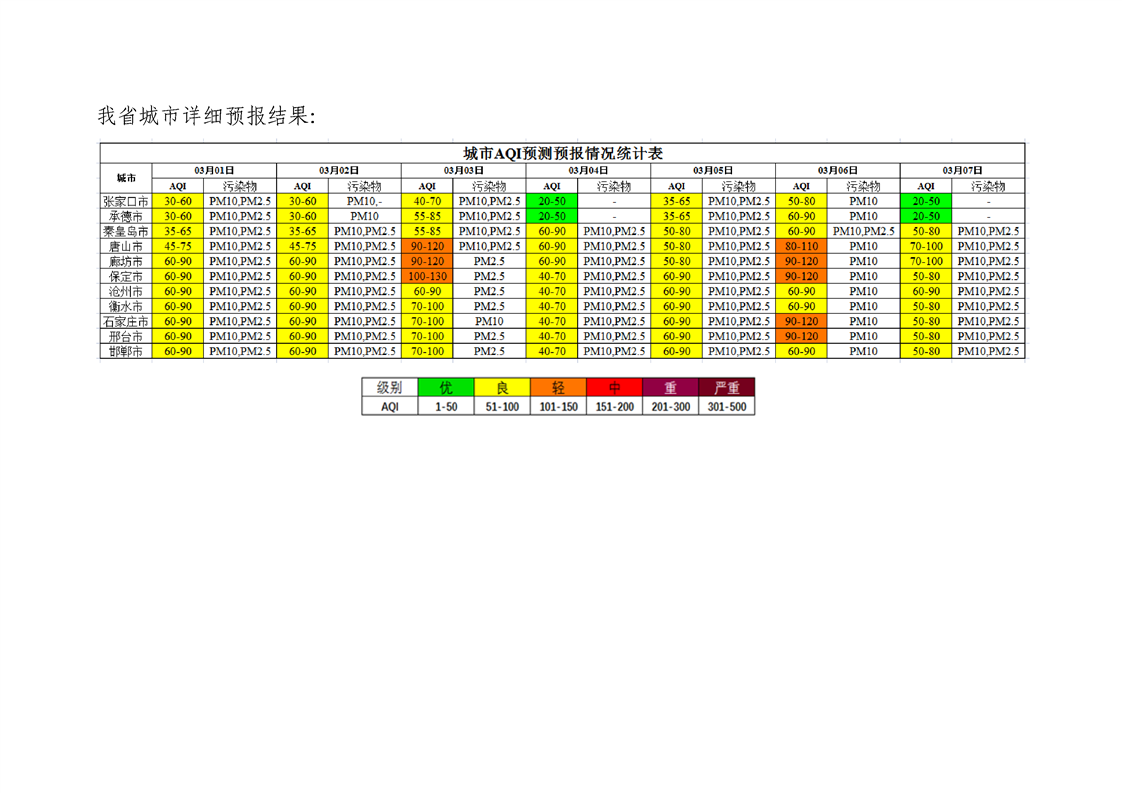Click the 301-500 AQI range legend cell
Viewport: 1122px width, 793px height.
click(x=727, y=406)
